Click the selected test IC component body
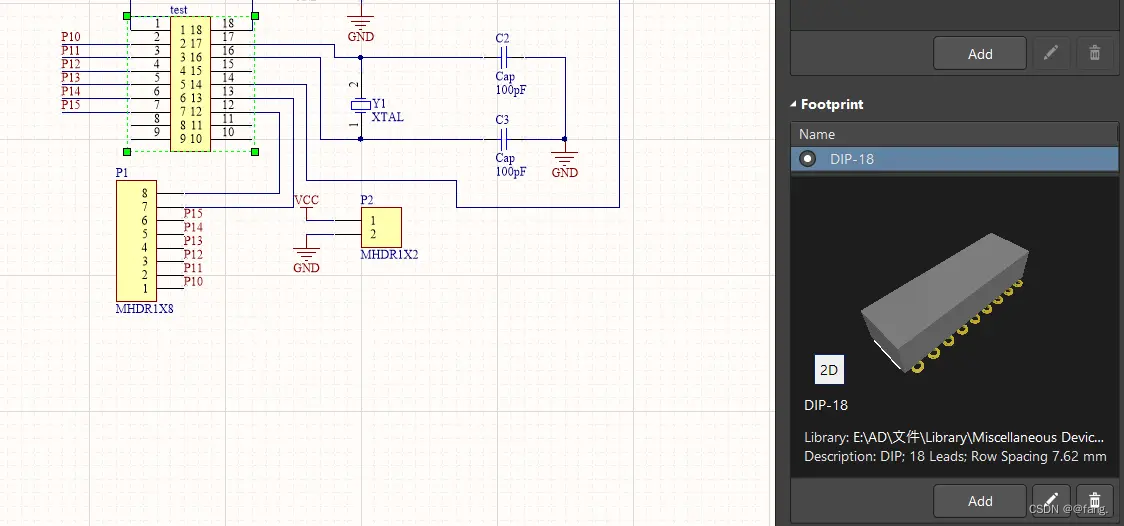1124x526 pixels. (x=190, y=84)
